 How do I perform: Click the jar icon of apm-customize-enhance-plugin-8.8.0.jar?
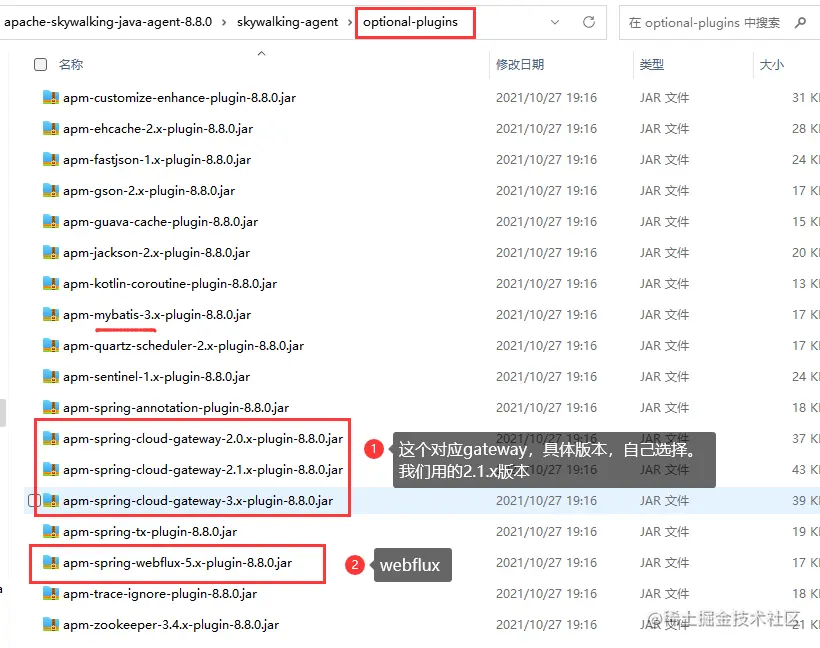[x=51, y=97]
